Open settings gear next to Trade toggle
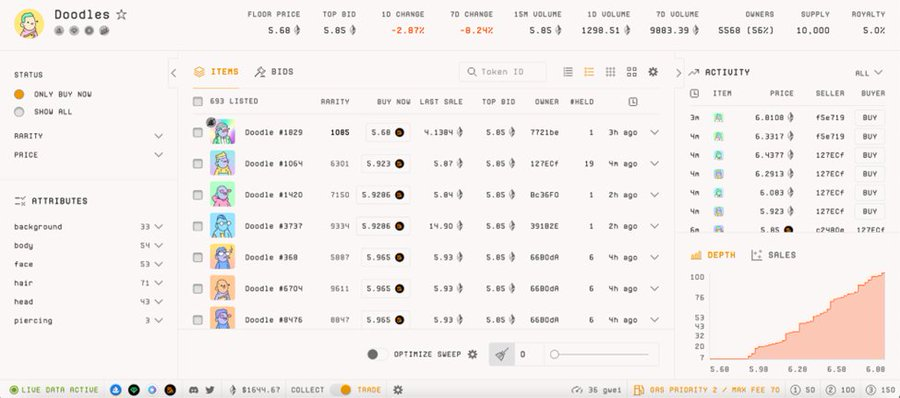Viewport: 900px width, 398px height. tap(398, 390)
